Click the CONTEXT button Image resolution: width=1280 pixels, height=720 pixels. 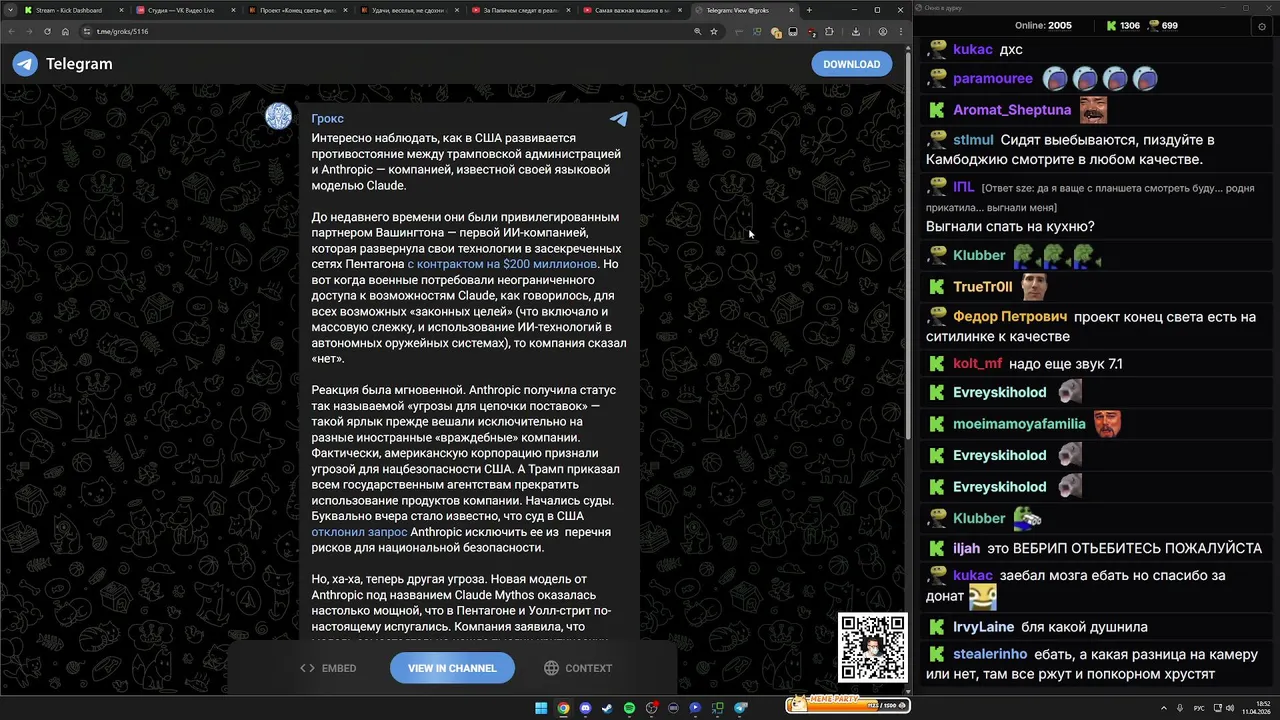point(578,668)
